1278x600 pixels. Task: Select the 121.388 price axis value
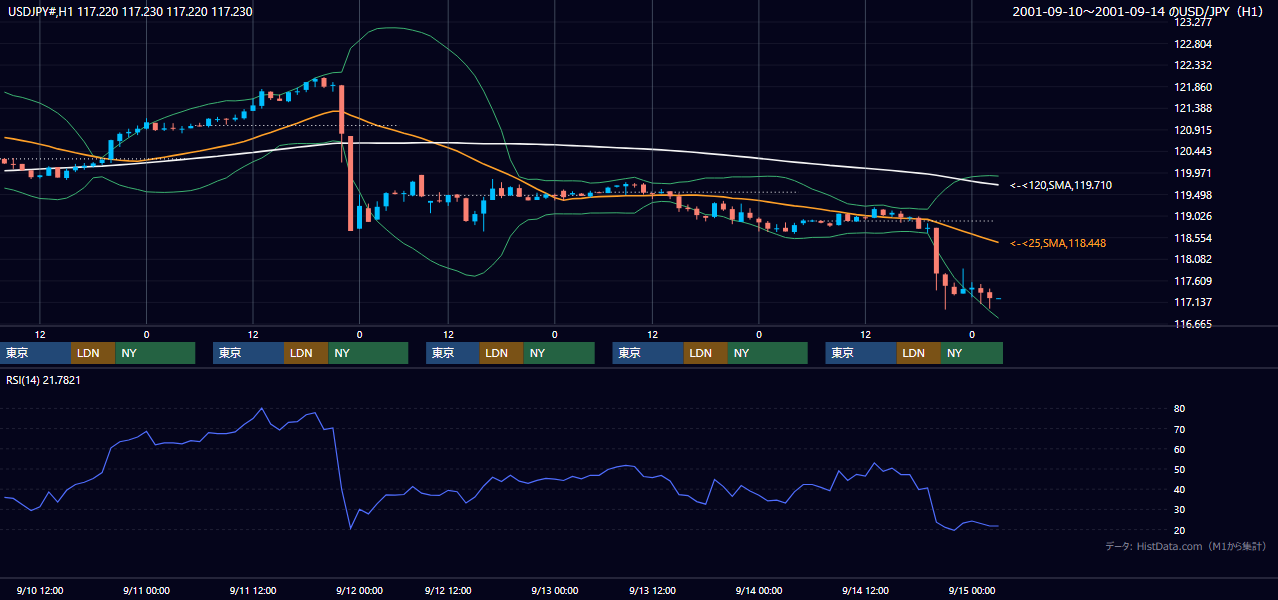coord(1192,108)
